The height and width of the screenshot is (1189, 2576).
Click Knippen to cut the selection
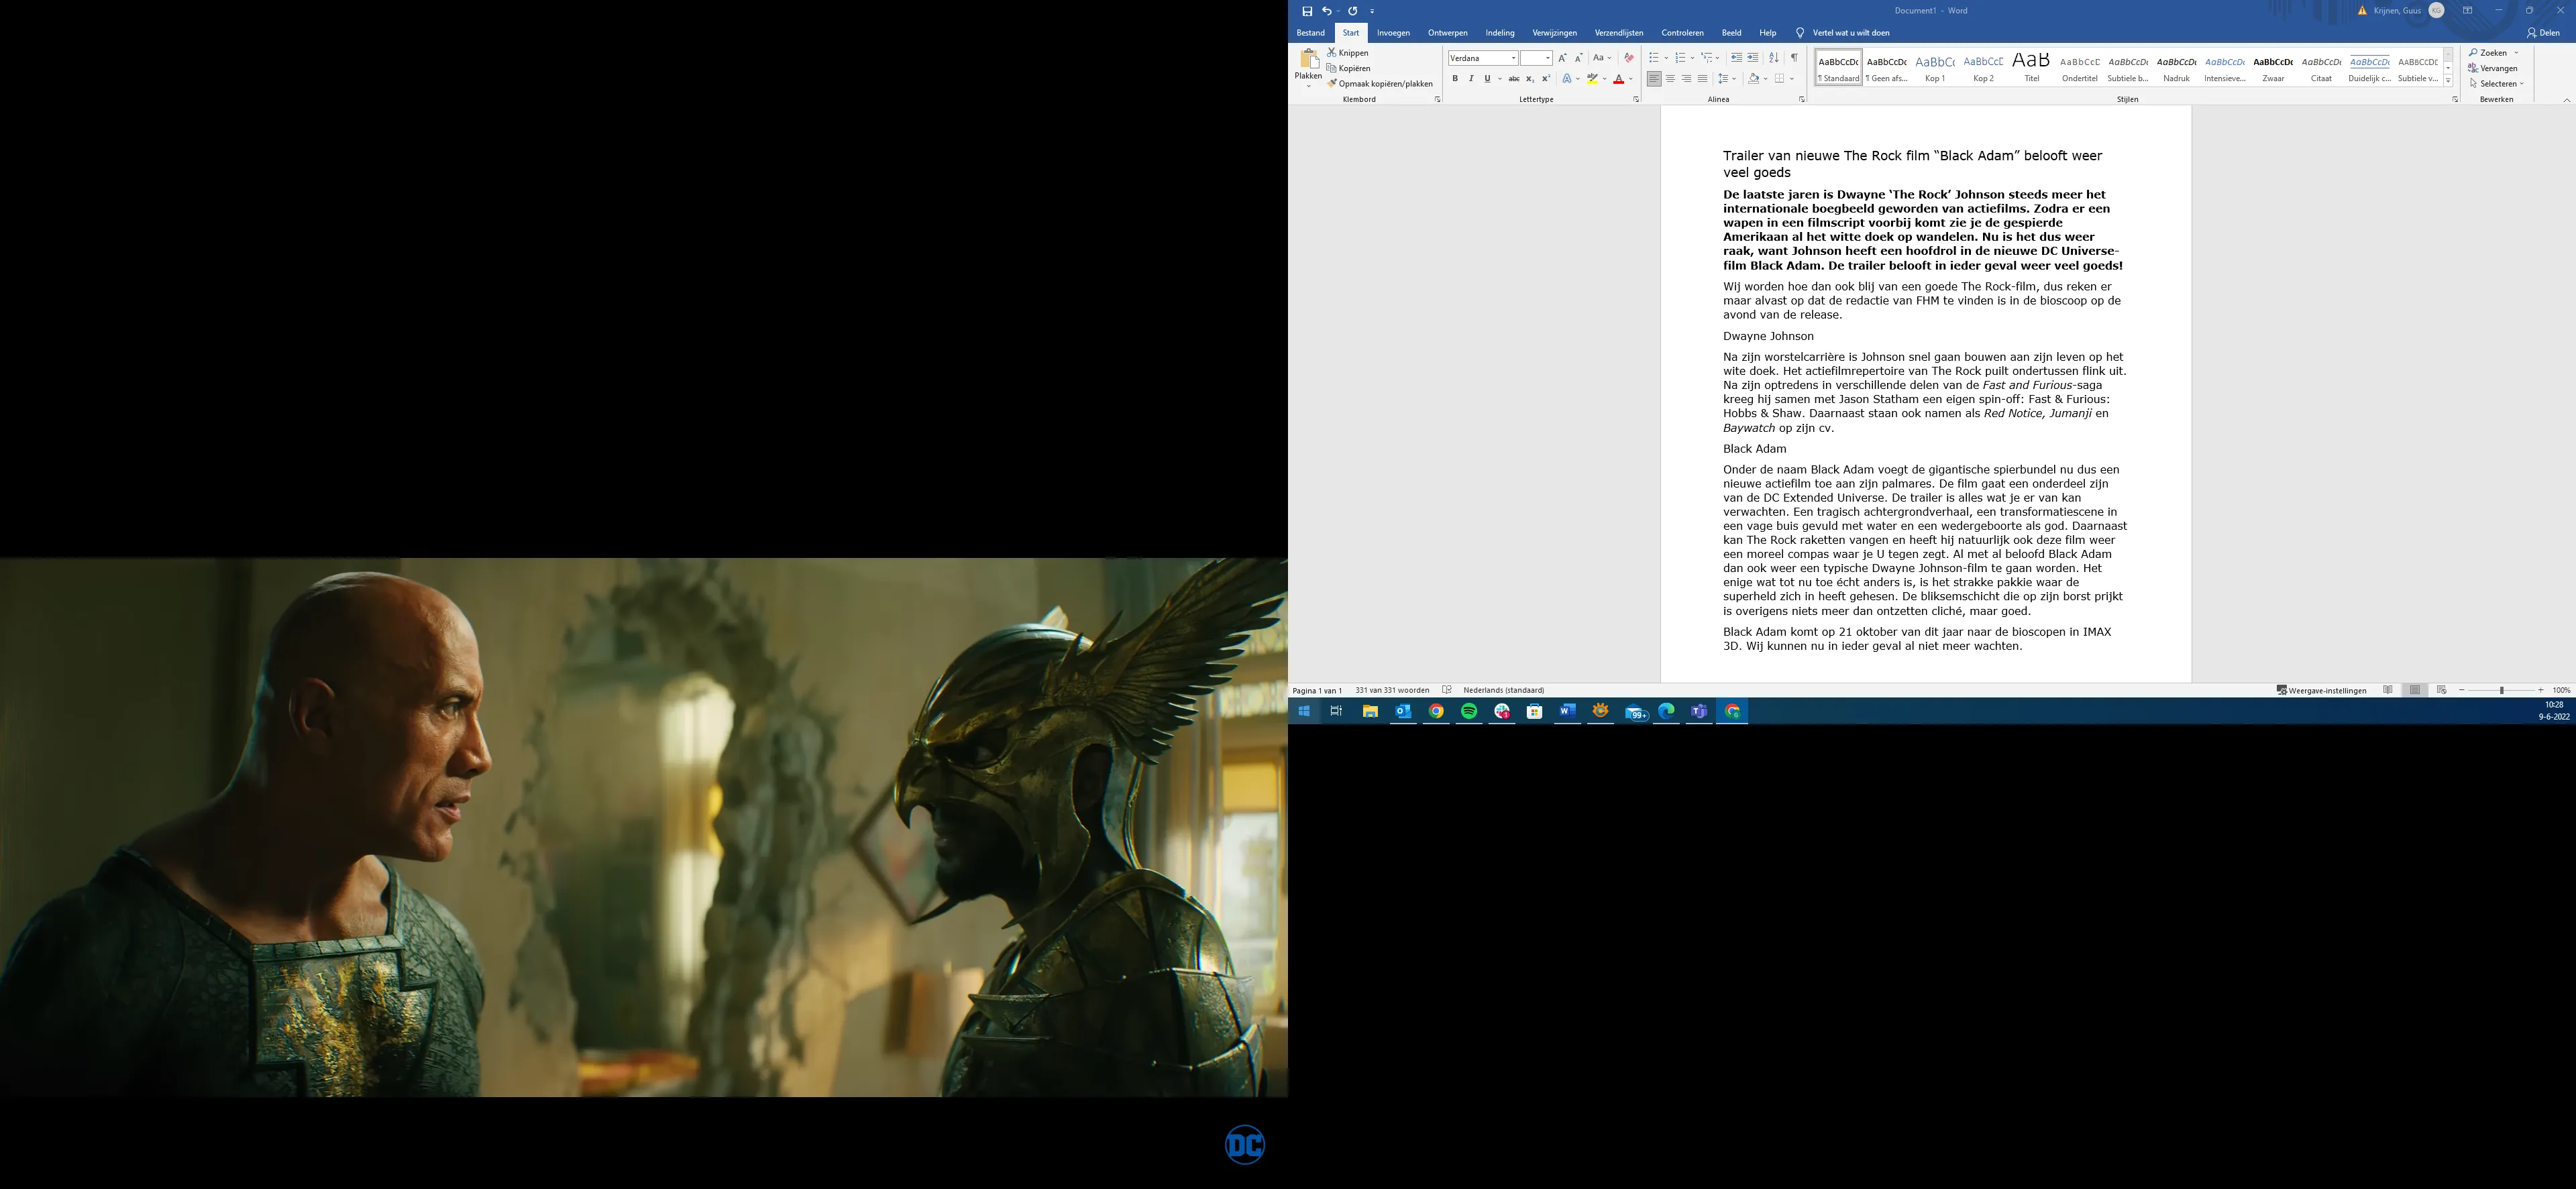pyautogui.click(x=1348, y=53)
